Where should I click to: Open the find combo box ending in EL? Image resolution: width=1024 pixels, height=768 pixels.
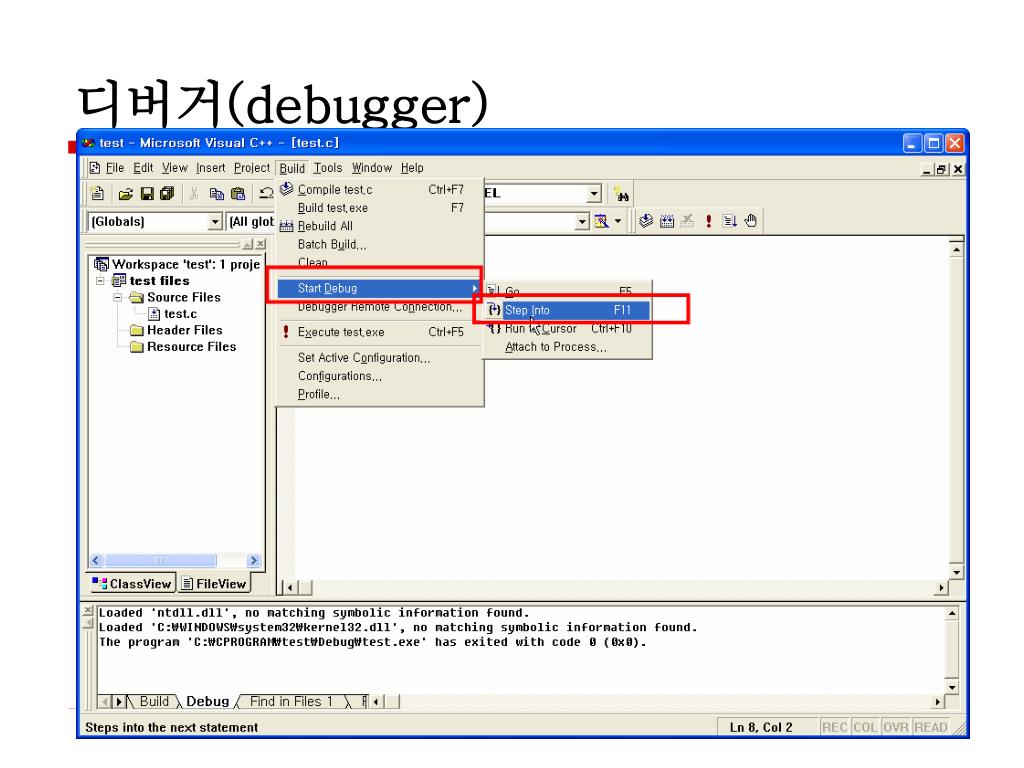pyautogui.click(x=542, y=194)
